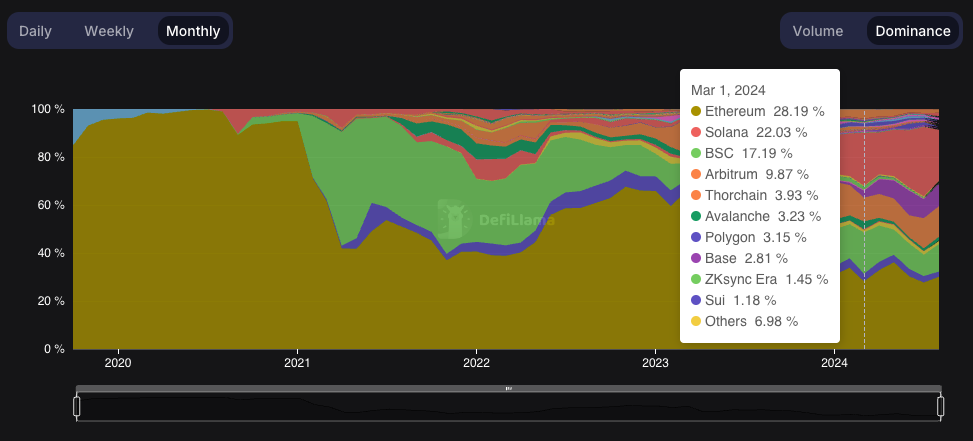973x441 pixels.
Task: Click the 2023 label on the x-axis
Action: click(655, 363)
